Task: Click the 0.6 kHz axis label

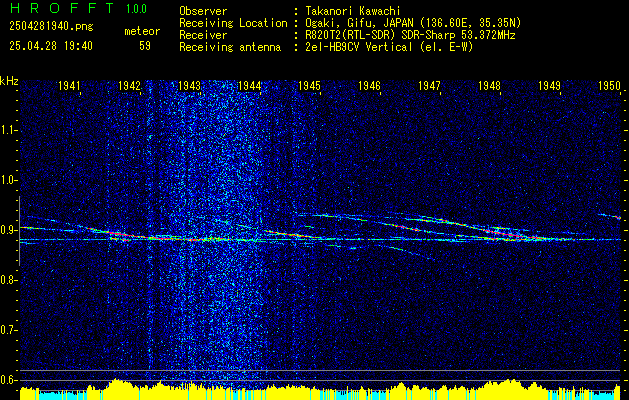Action: tap(8, 380)
